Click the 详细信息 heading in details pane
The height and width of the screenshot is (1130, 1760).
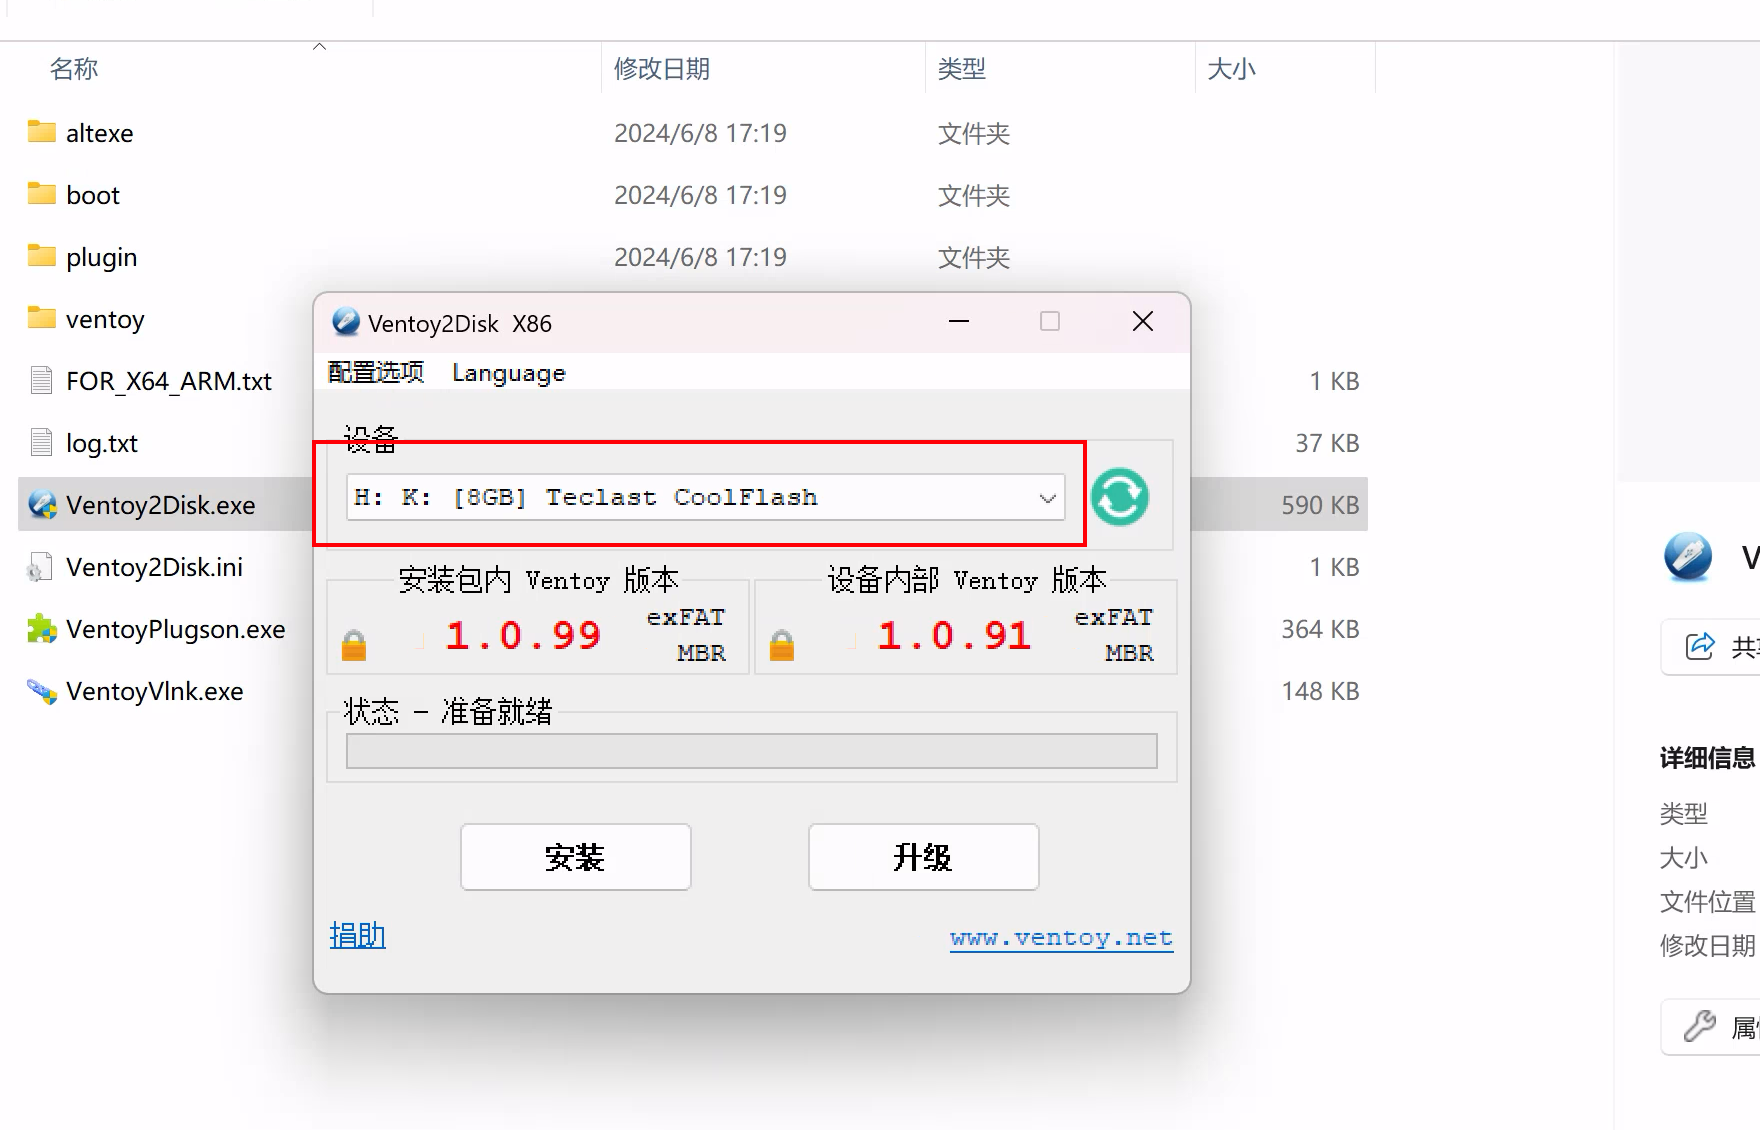tap(1707, 758)
